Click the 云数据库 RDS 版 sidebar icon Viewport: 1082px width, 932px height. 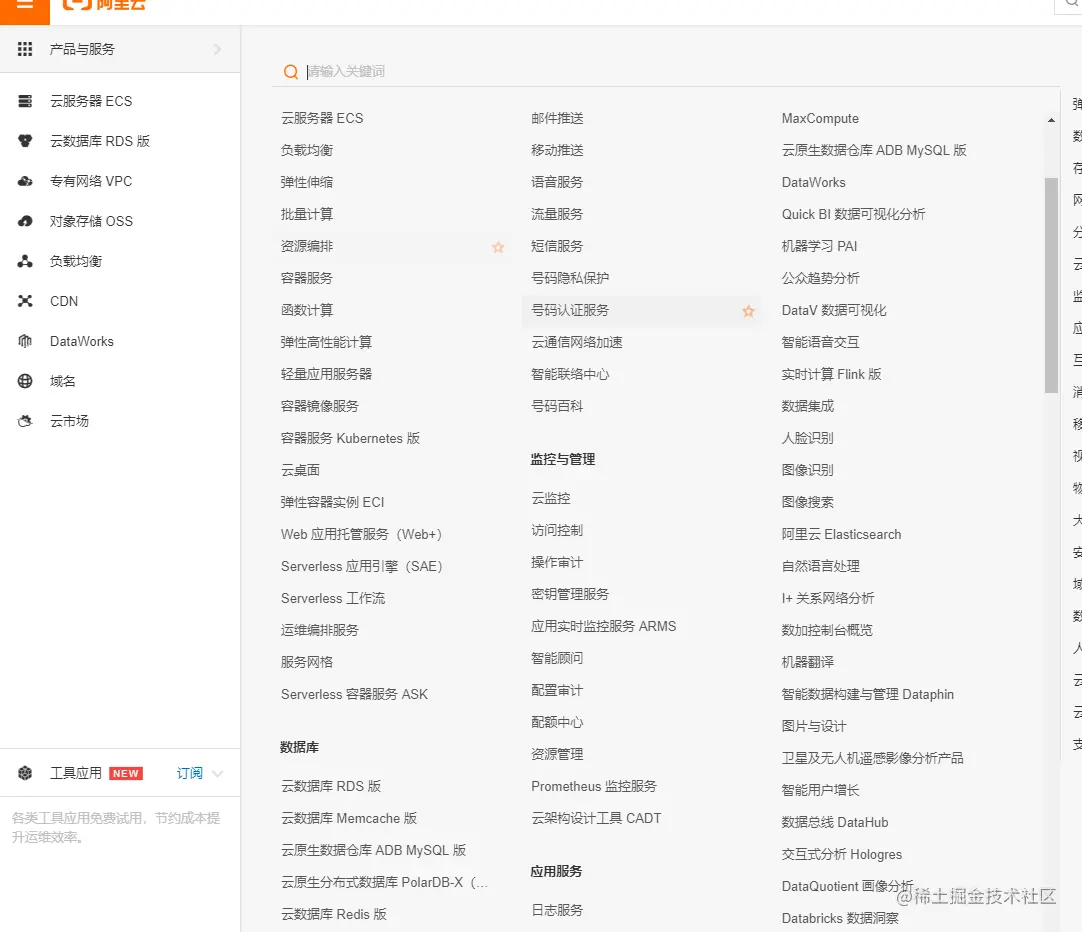(x=25, y=141)
